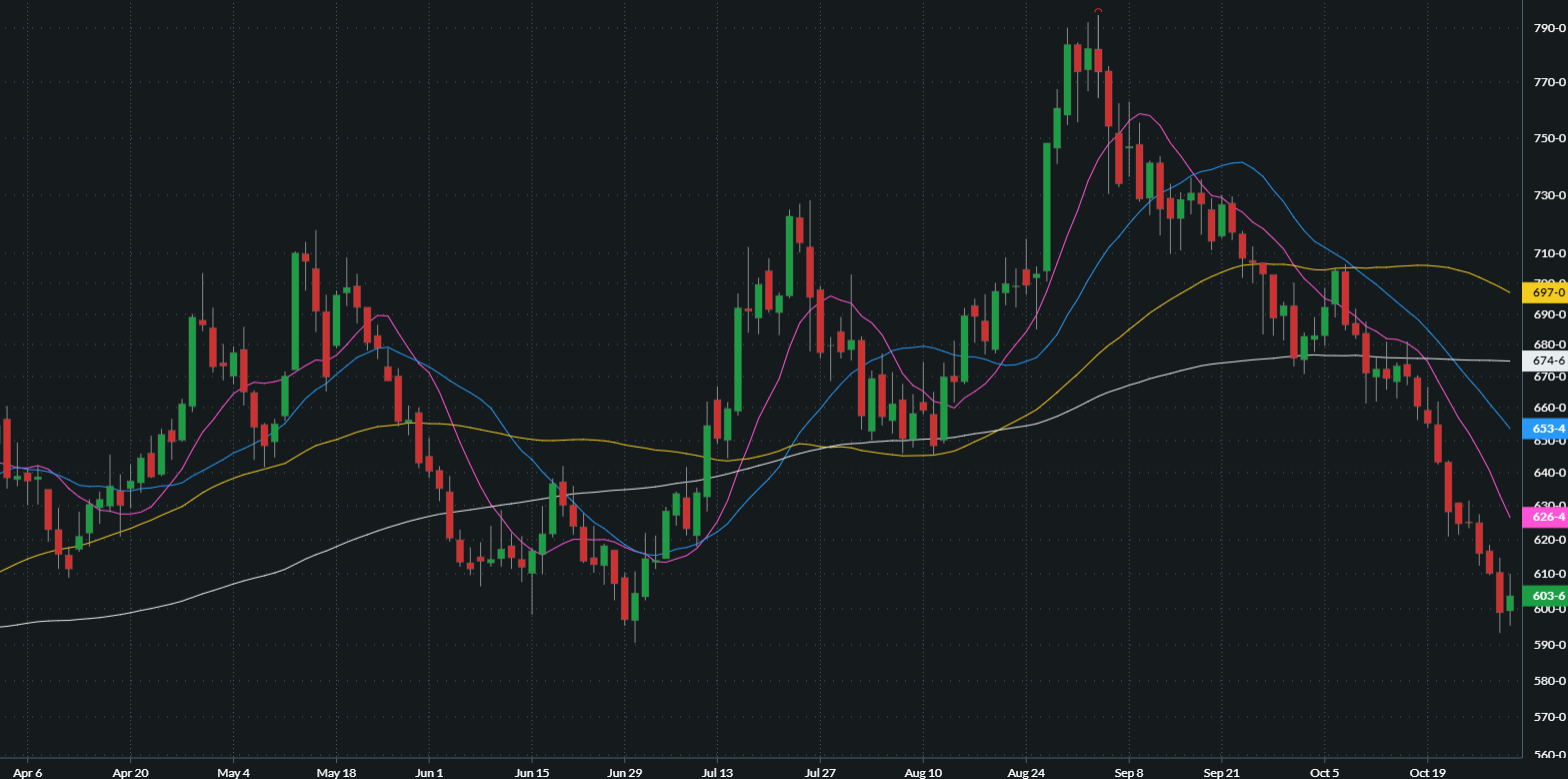Image resolution: width=1568 pixels, height=779 pixels.
Task: Select the Jun 1 date label
Action: (428, 772)
